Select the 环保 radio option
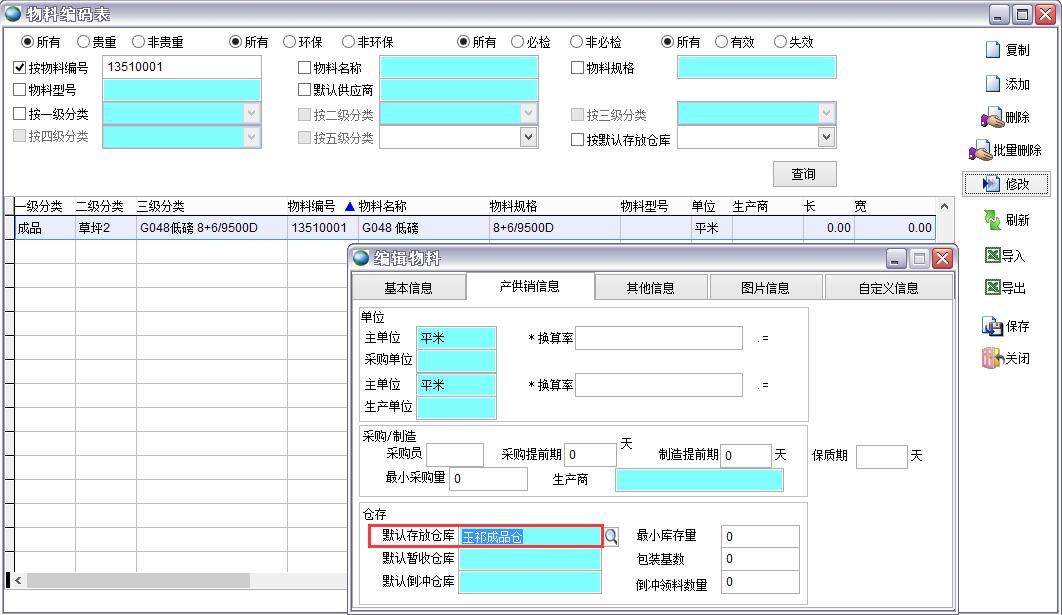 click(289, 42)
